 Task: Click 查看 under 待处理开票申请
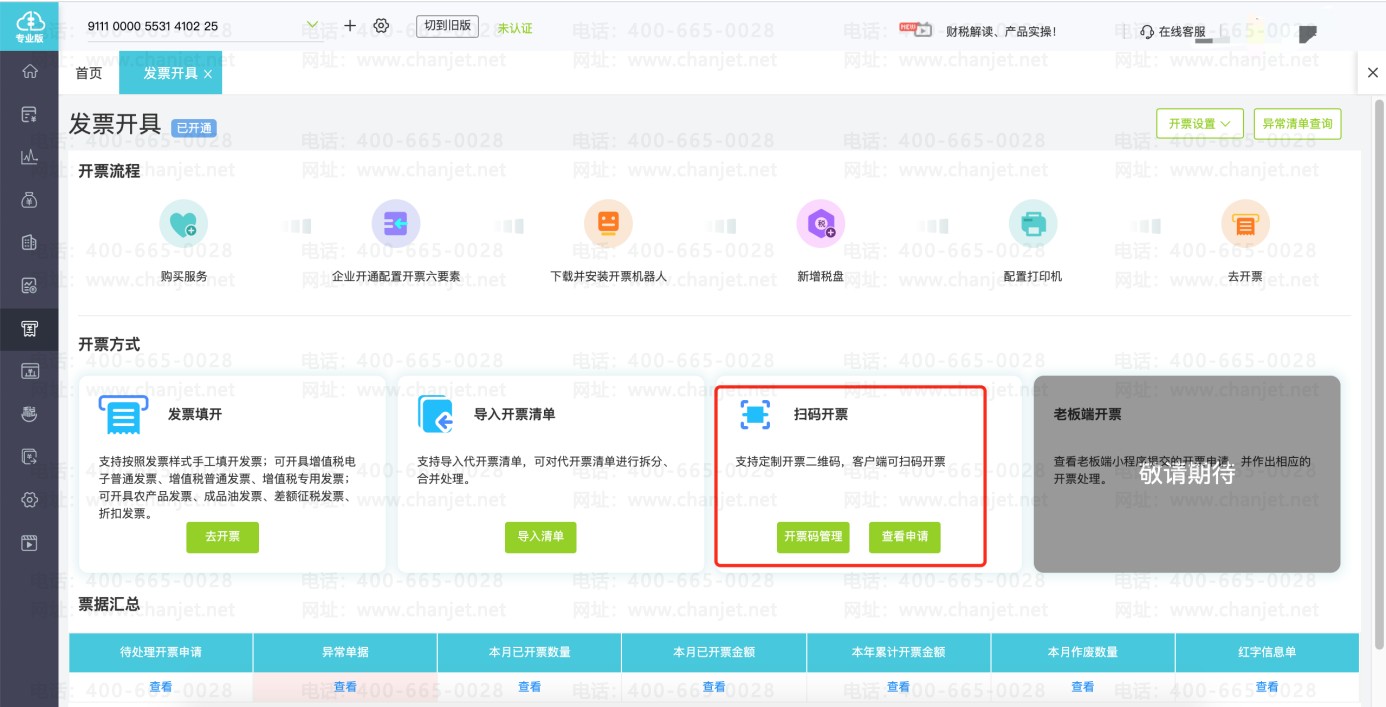[x=161, y=687]
